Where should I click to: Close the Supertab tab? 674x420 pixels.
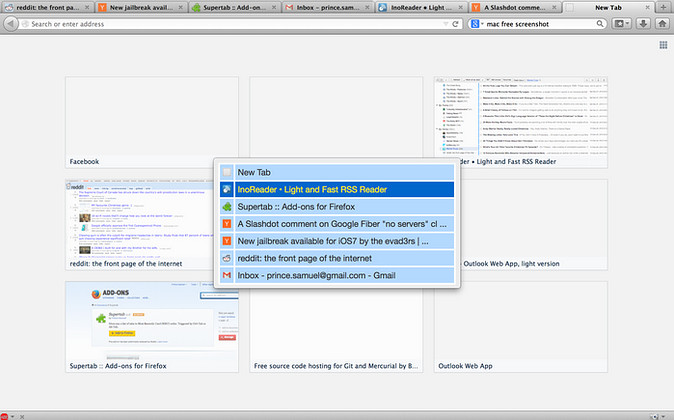[274, 7]
